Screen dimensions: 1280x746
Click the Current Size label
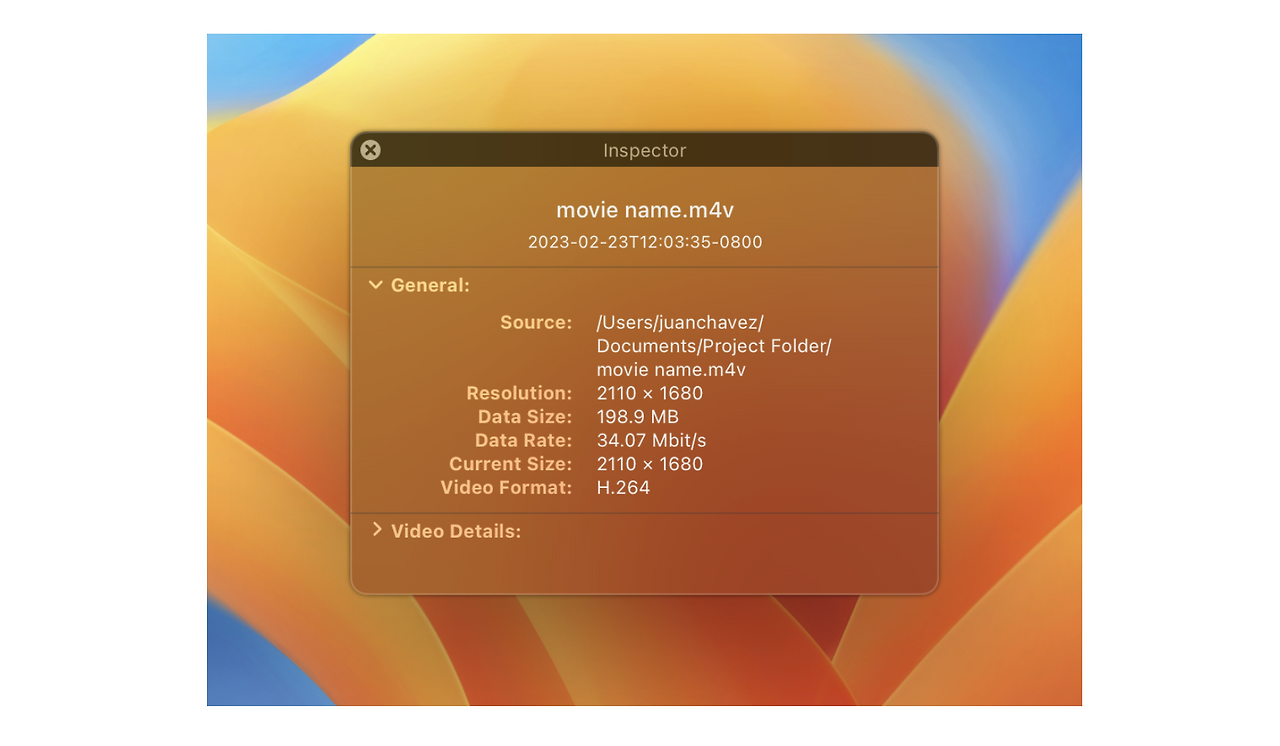click(x=511, y=464)
